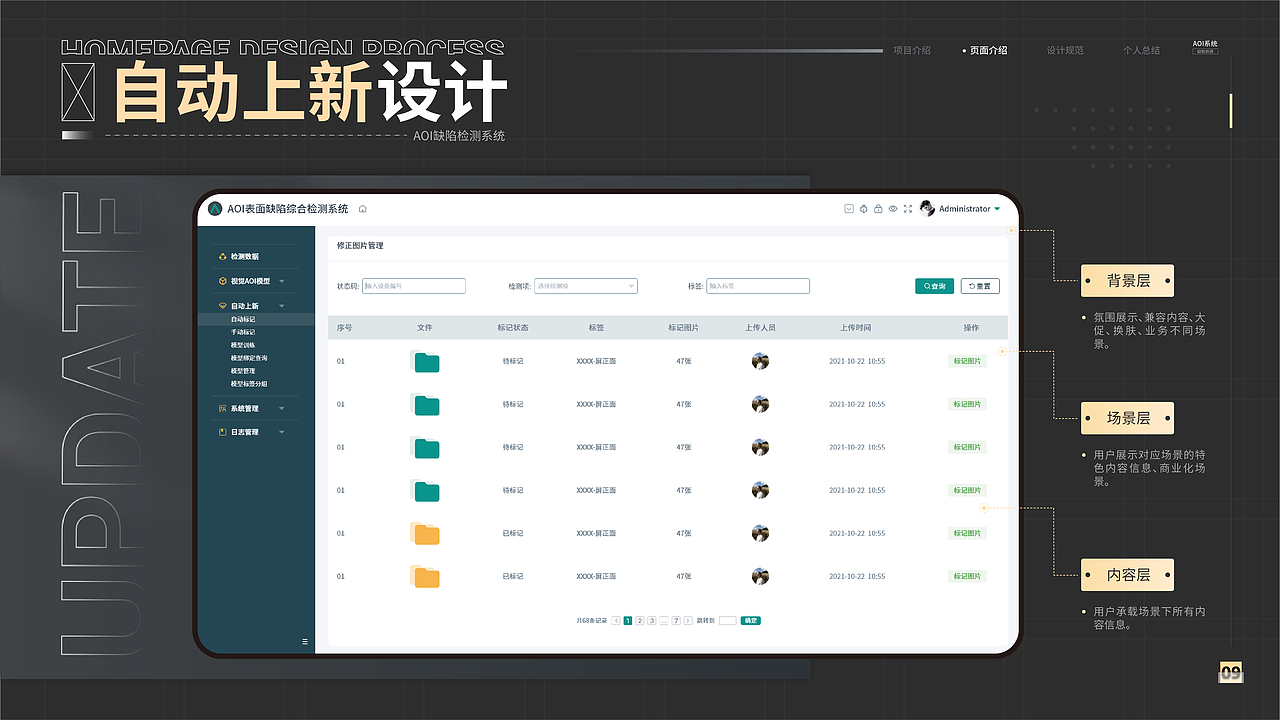Expand the 视觉AOI模型 menu arrow

pos(282,282)
